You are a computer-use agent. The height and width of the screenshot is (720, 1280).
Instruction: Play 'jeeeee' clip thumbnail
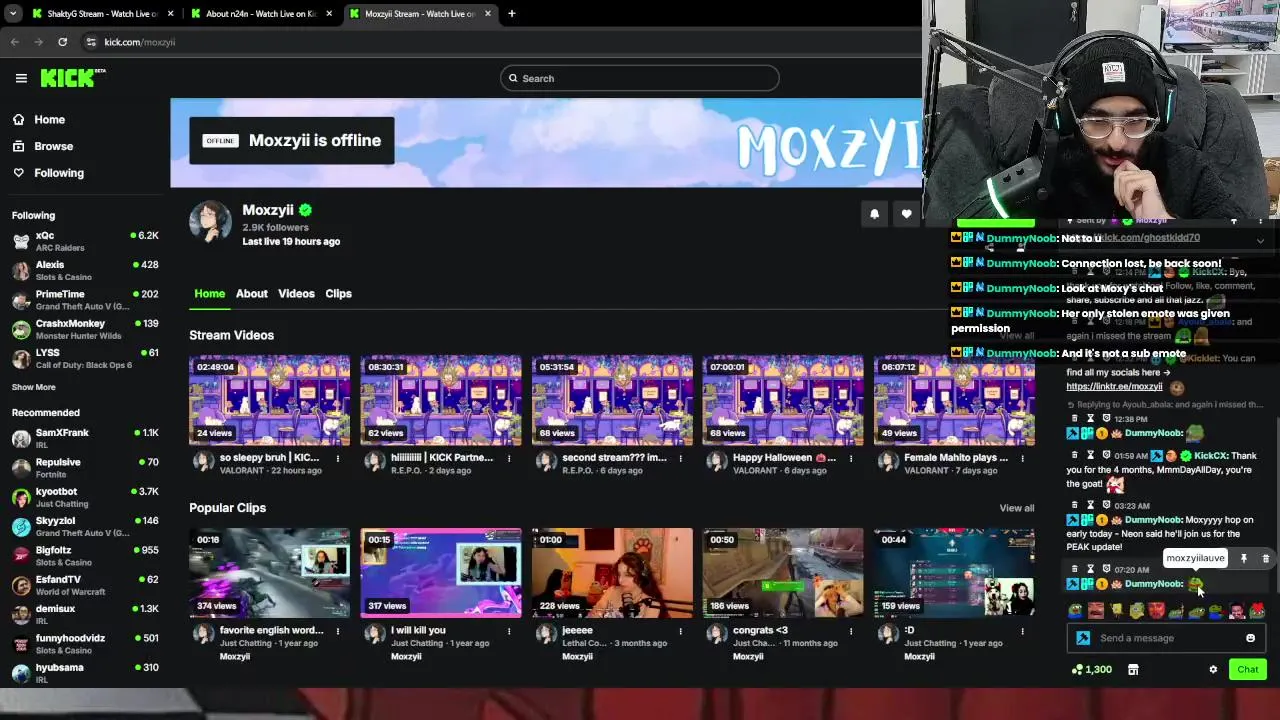pos(612,573)
